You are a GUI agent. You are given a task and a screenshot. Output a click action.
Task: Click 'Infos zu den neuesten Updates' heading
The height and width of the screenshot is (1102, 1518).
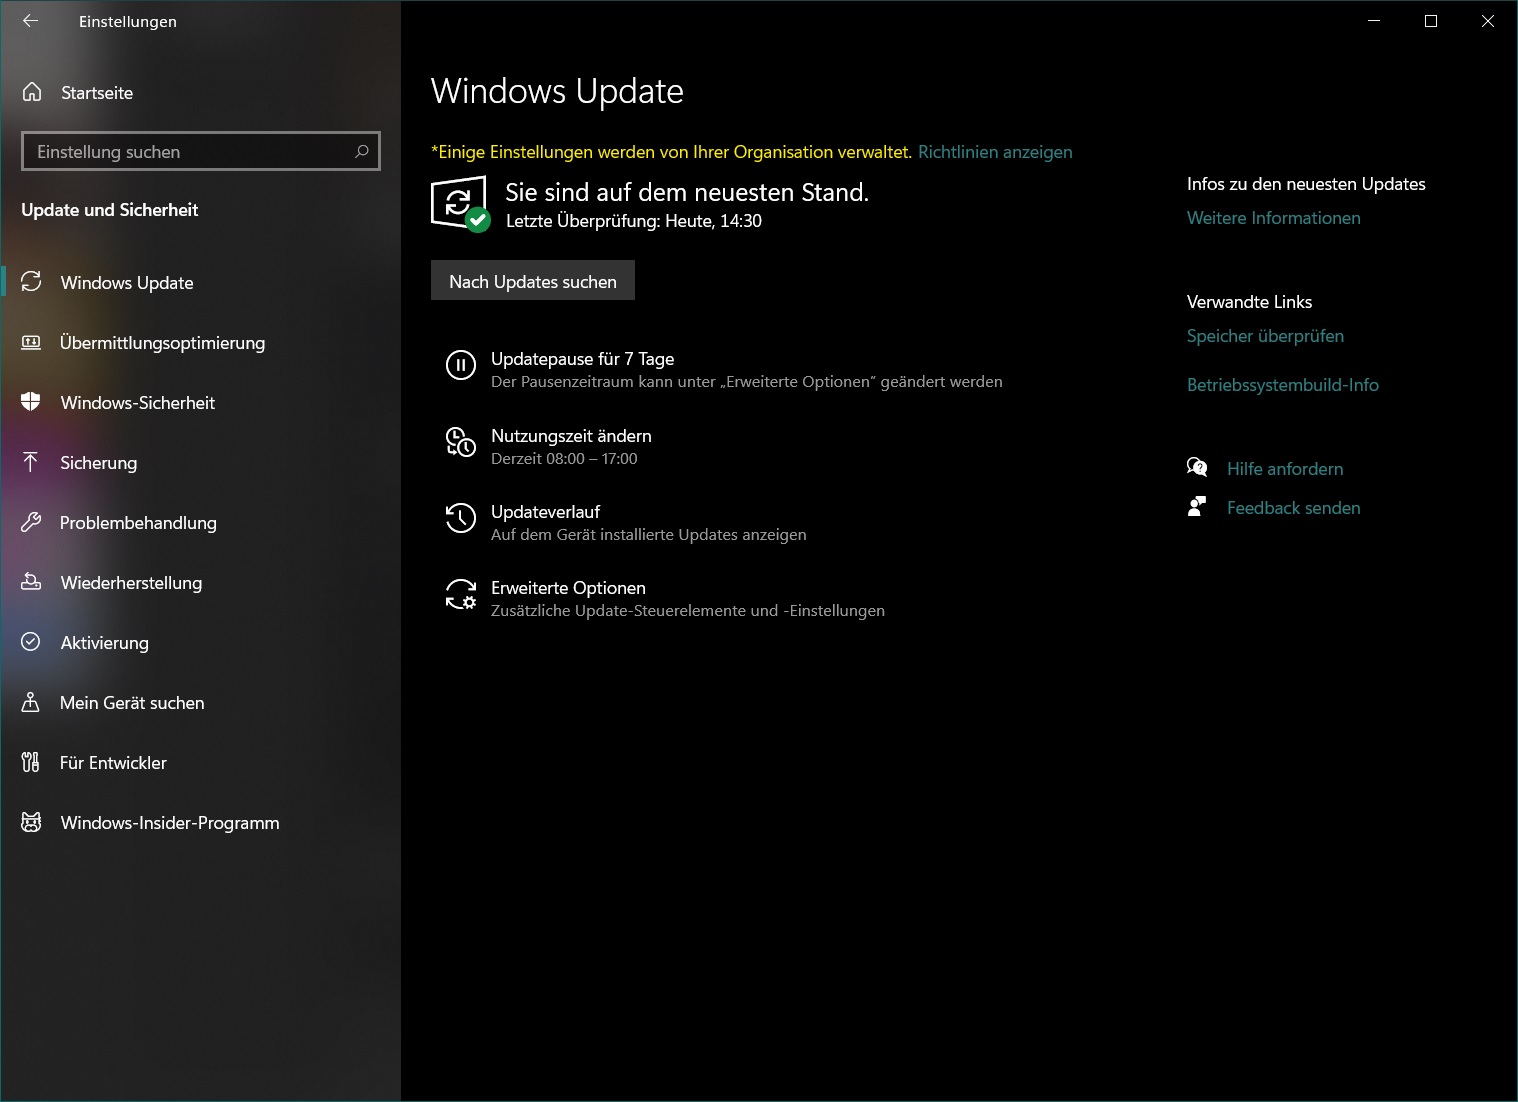[x=1306, y=184]
